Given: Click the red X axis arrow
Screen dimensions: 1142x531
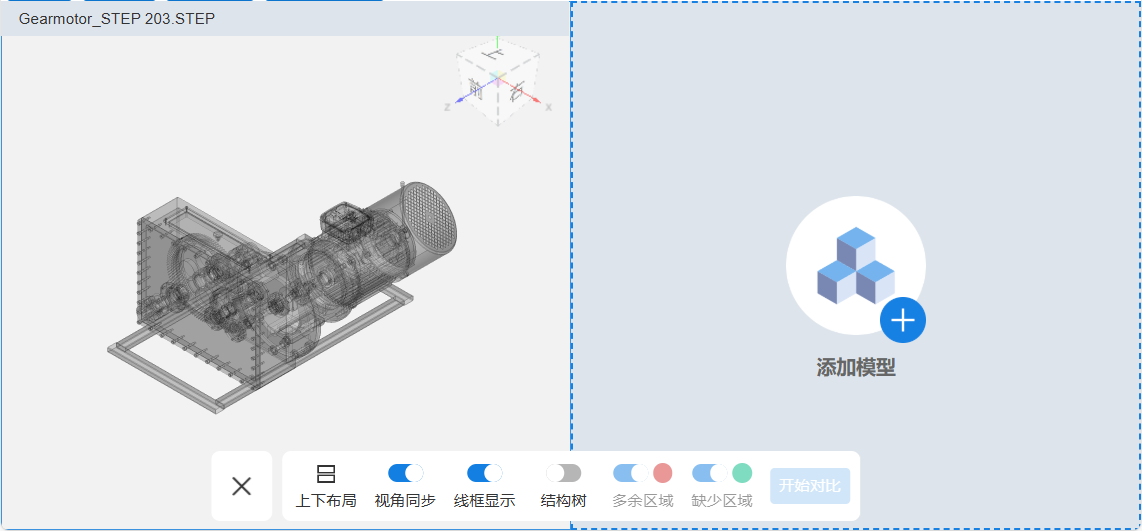Looking at the screenshot, I should click(538, 102).
